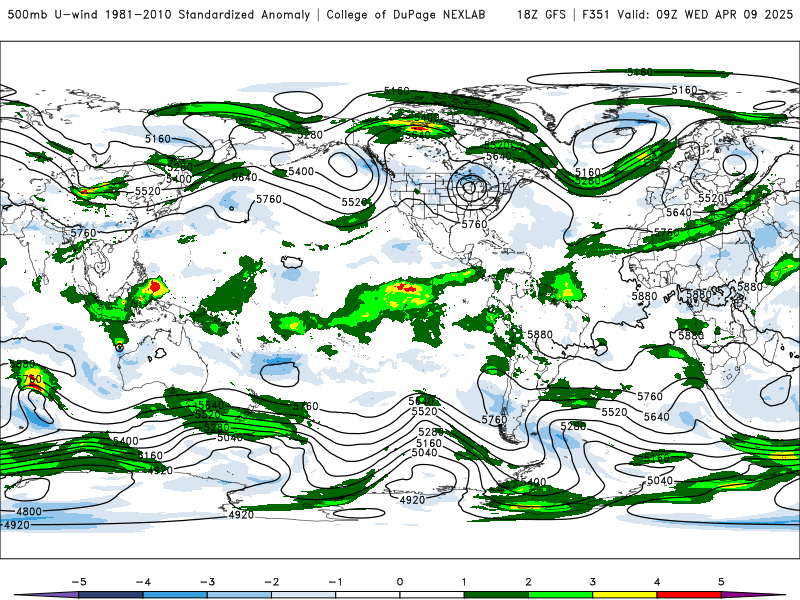Click the 'F351 Valid: 09Z WED APR 09 2025' text
The image size is (800, 600).
(x=687, y=15)
